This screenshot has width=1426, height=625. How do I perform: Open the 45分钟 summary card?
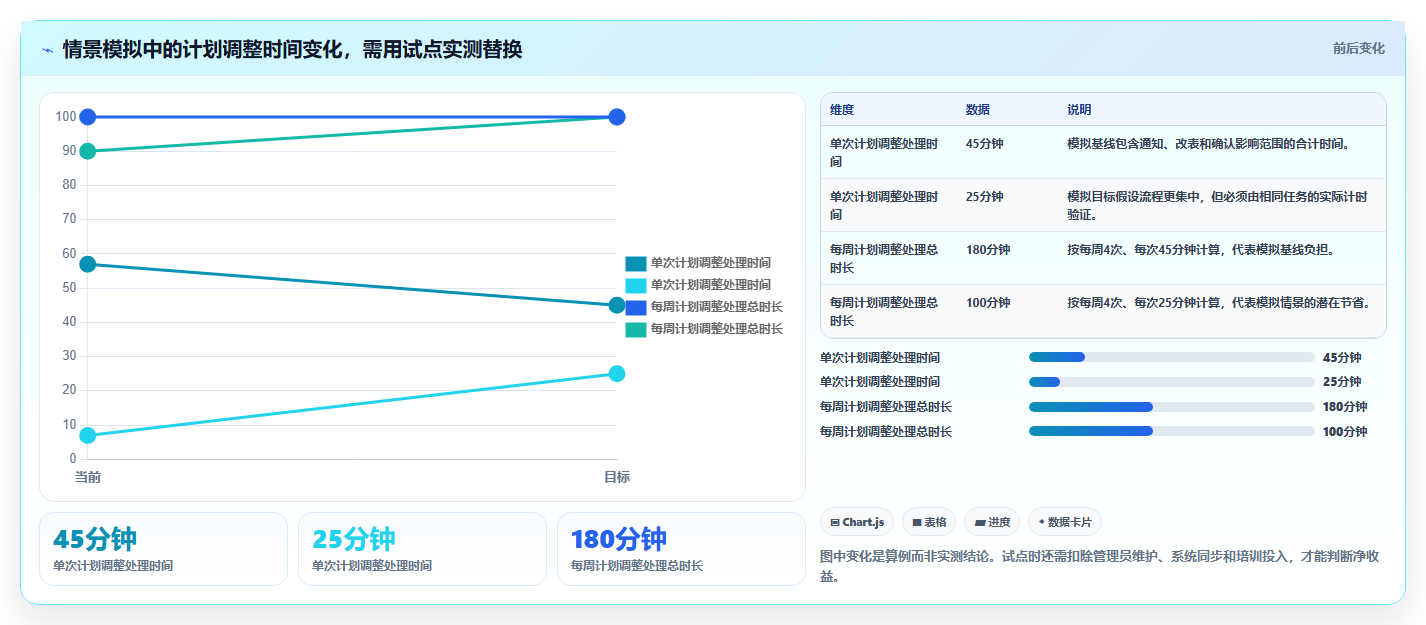(163, 549)
